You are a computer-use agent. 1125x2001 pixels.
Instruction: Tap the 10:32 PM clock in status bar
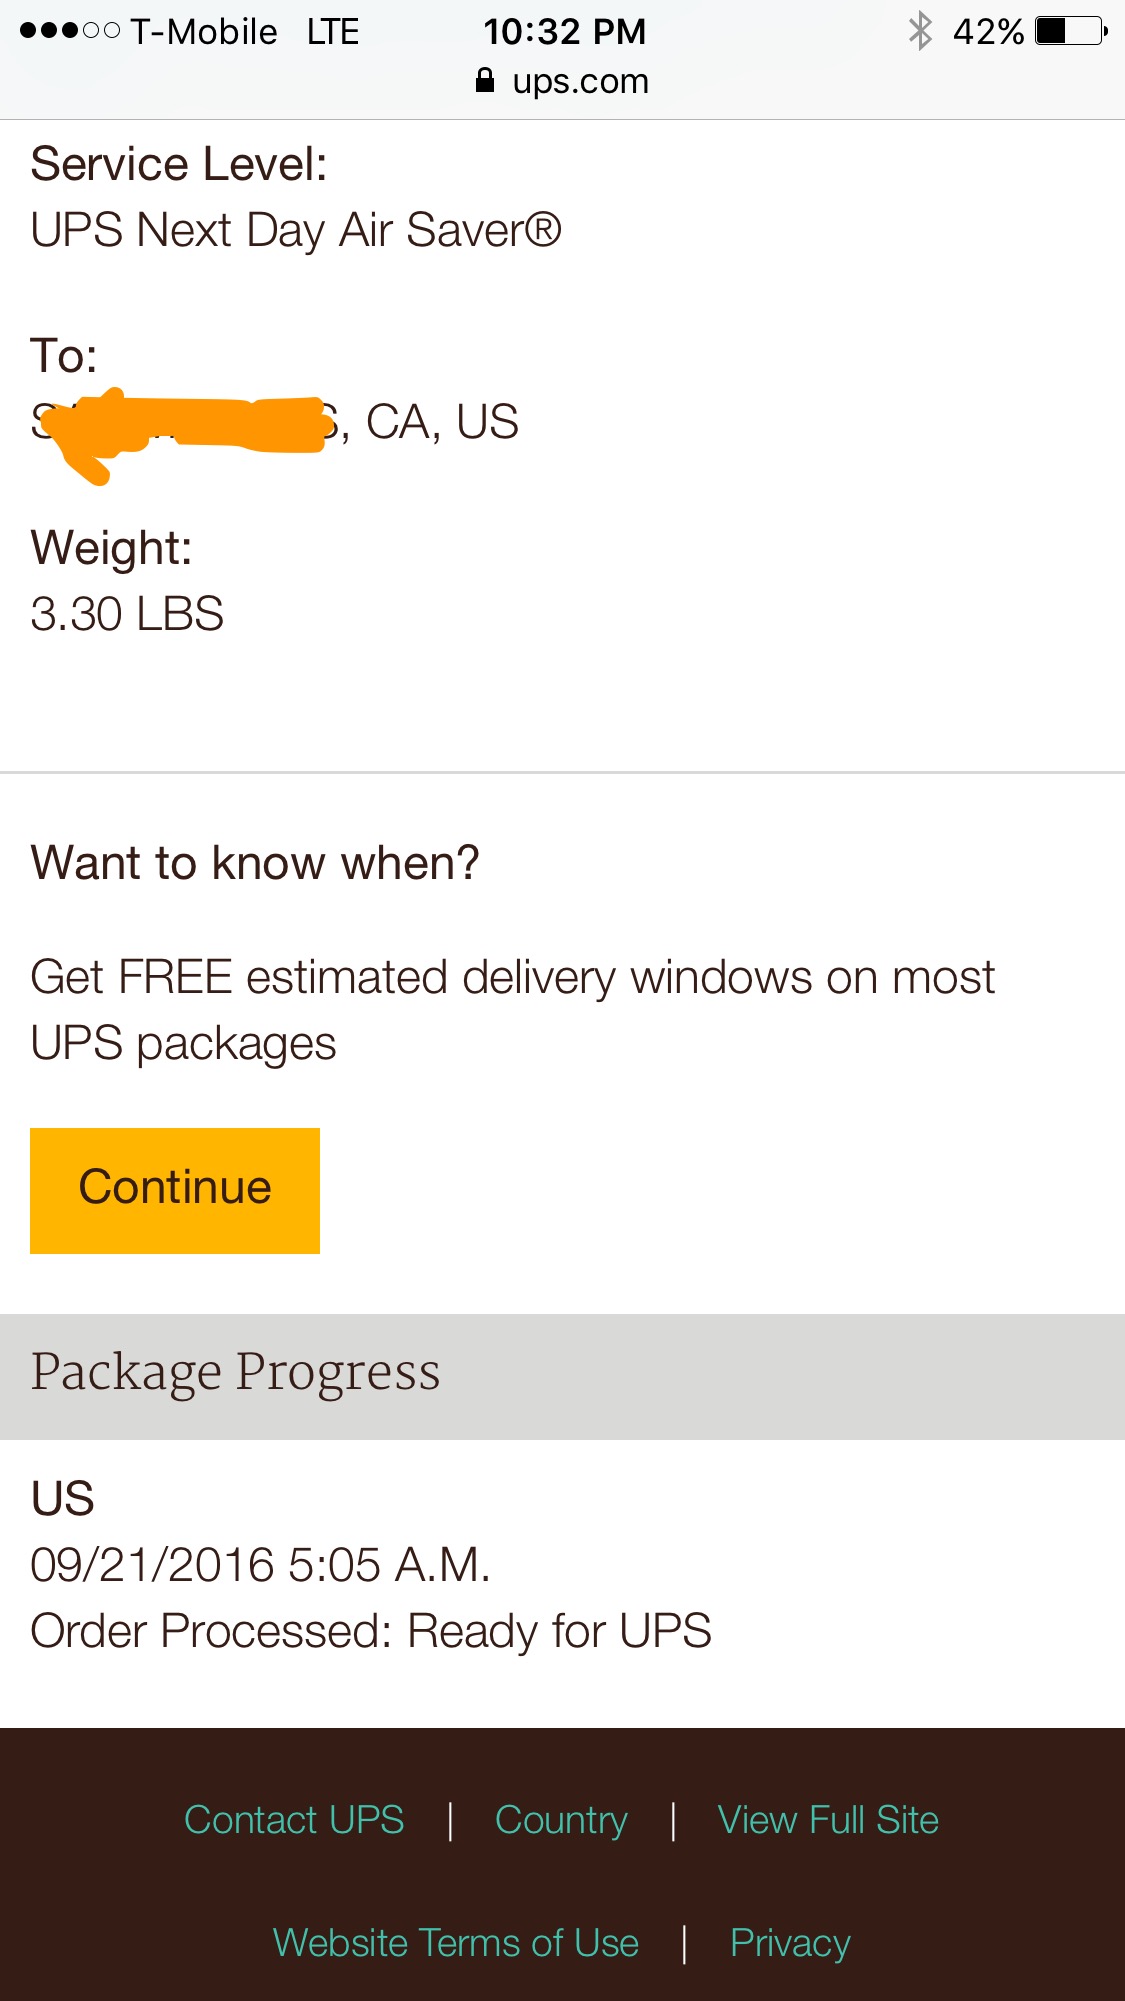coord(565,32)
